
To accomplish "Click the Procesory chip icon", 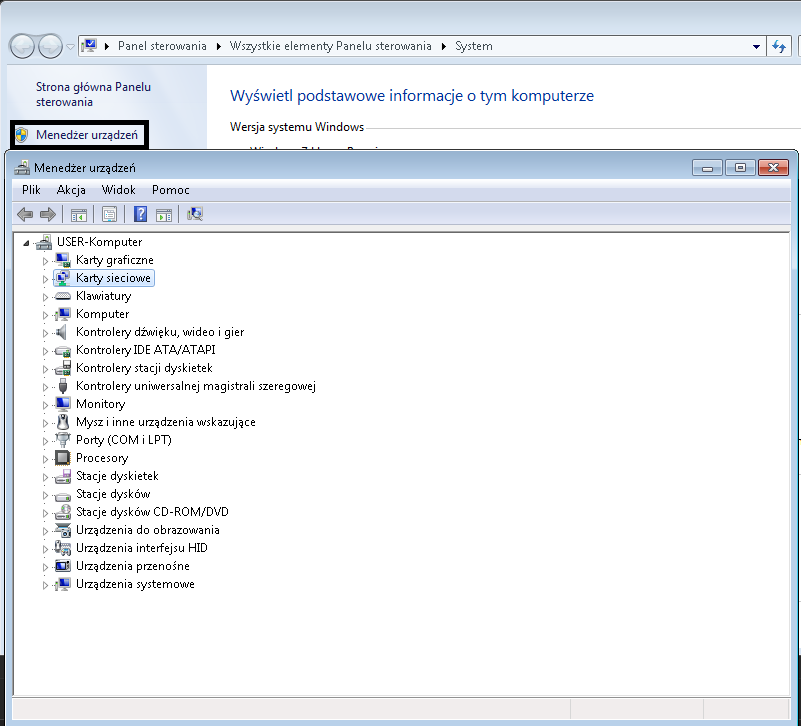I will point(62,458).
